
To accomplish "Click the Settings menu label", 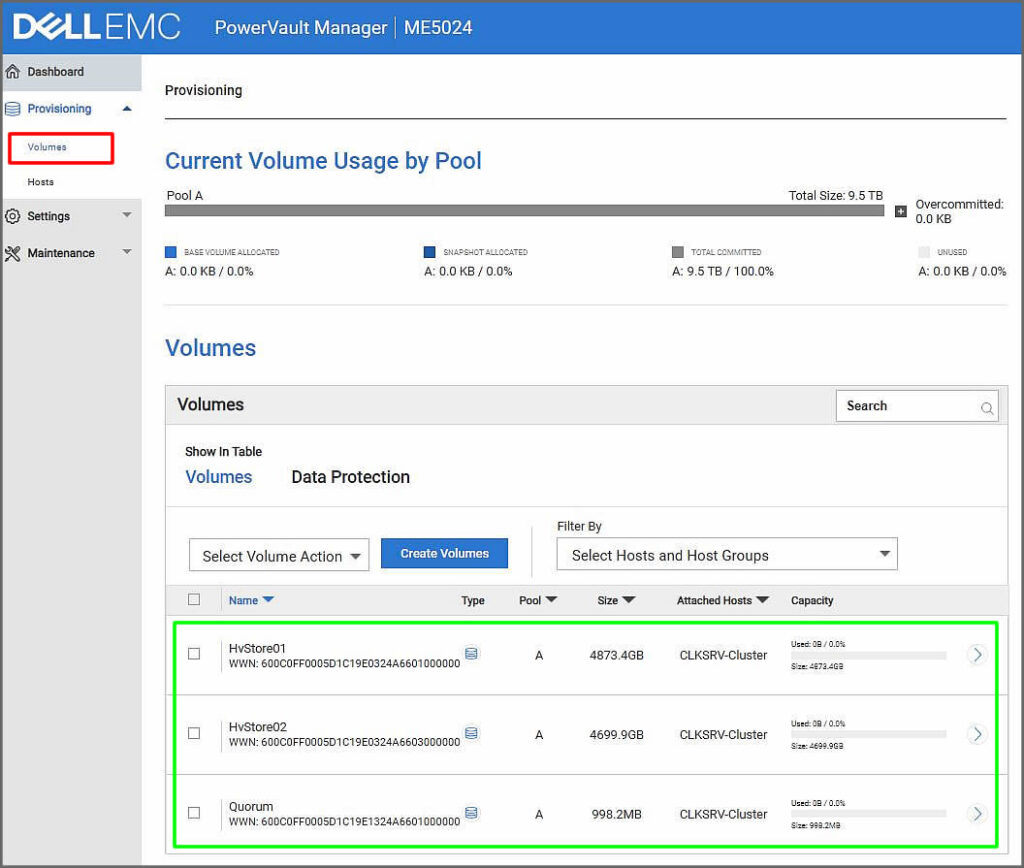I will click(48, 216).
